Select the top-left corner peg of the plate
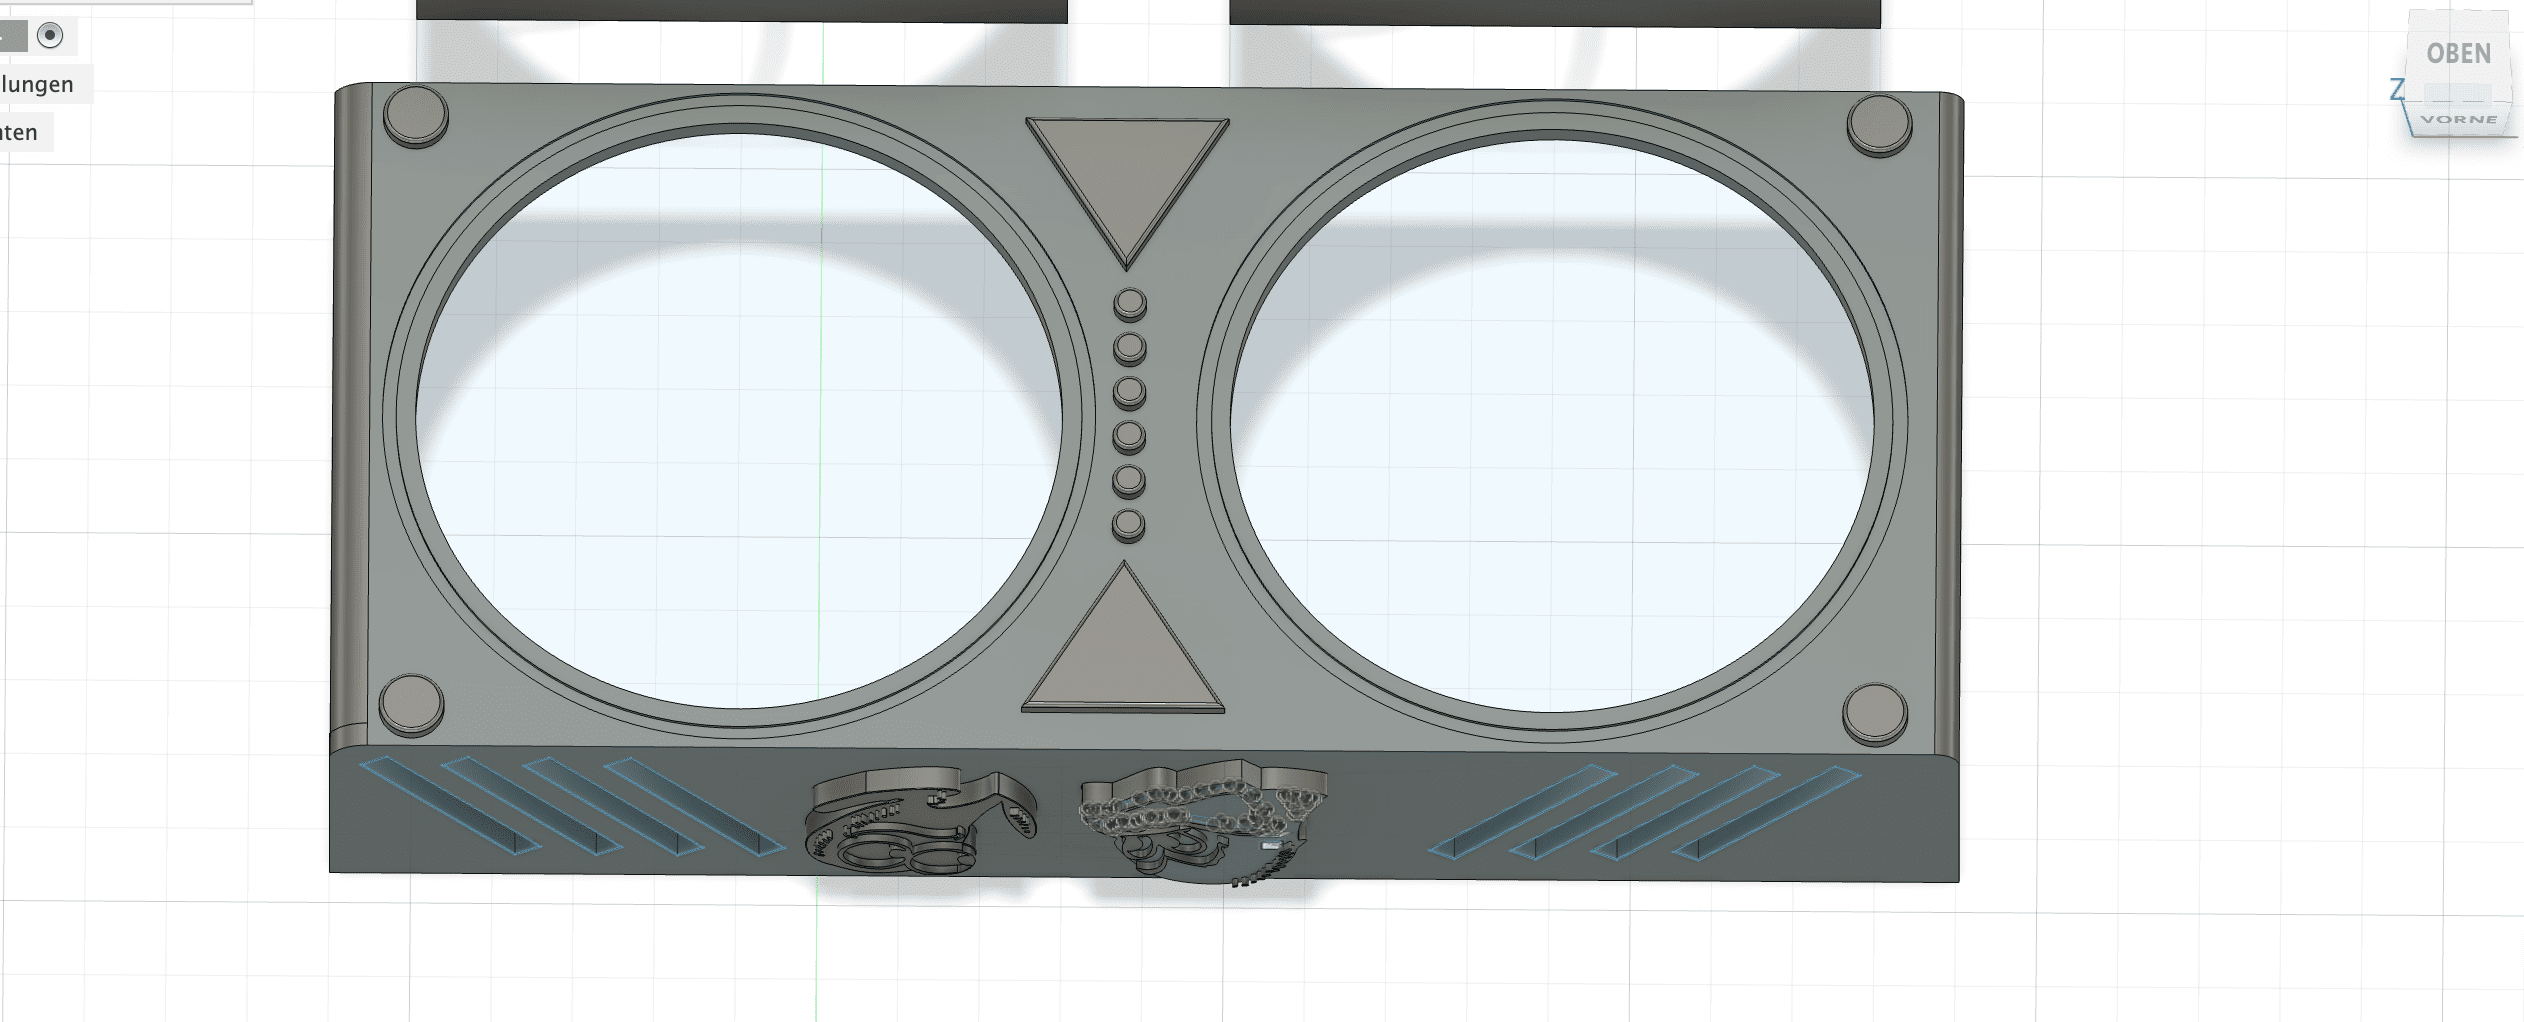The image size is (2524, 1022). pos(416,116)
